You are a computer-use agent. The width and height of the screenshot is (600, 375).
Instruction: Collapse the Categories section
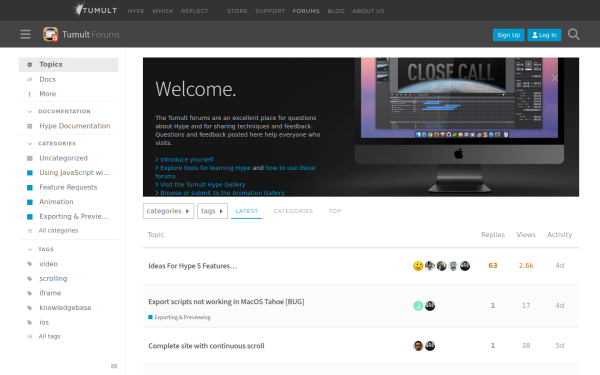click(30, 144)
